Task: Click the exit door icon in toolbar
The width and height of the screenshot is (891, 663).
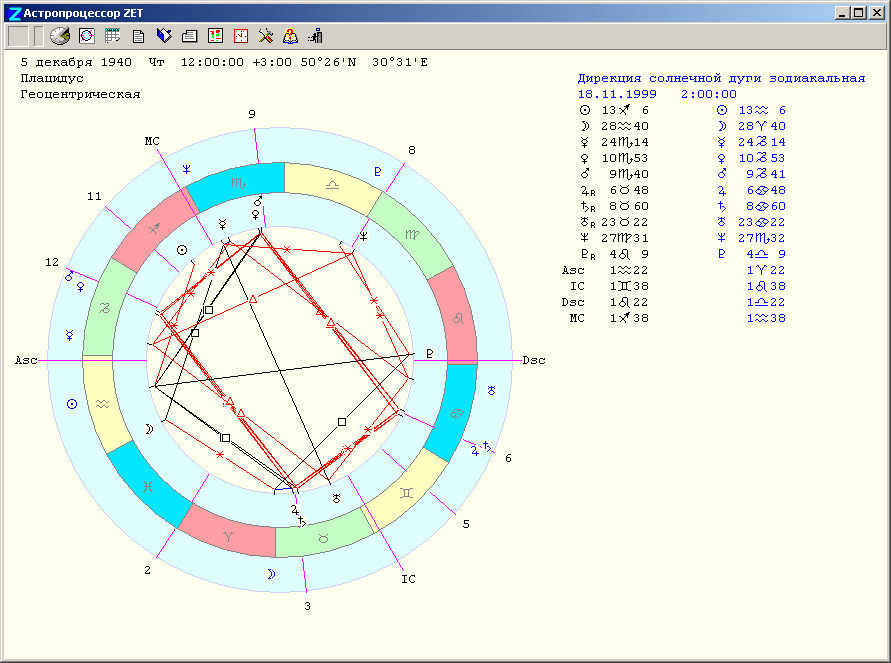Action: 316,36
